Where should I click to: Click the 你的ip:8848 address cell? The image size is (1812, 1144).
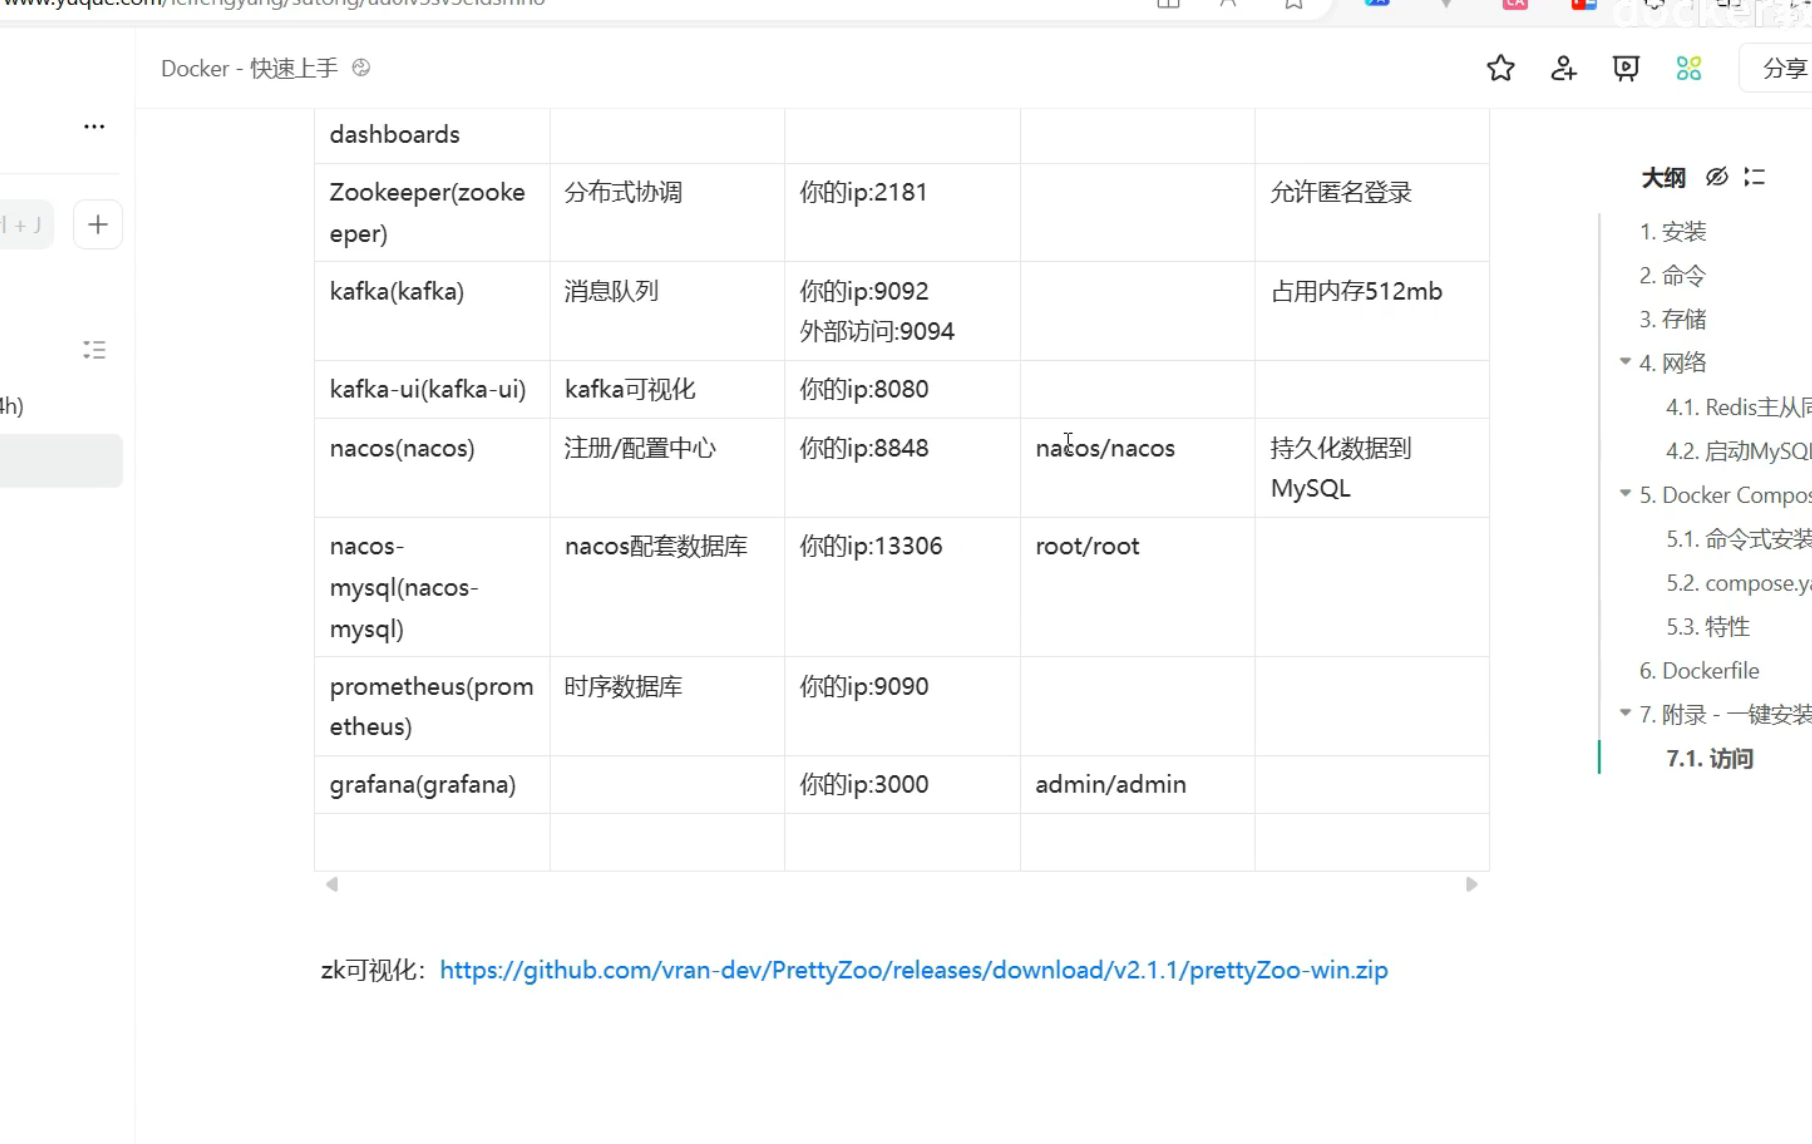point(902,467)
